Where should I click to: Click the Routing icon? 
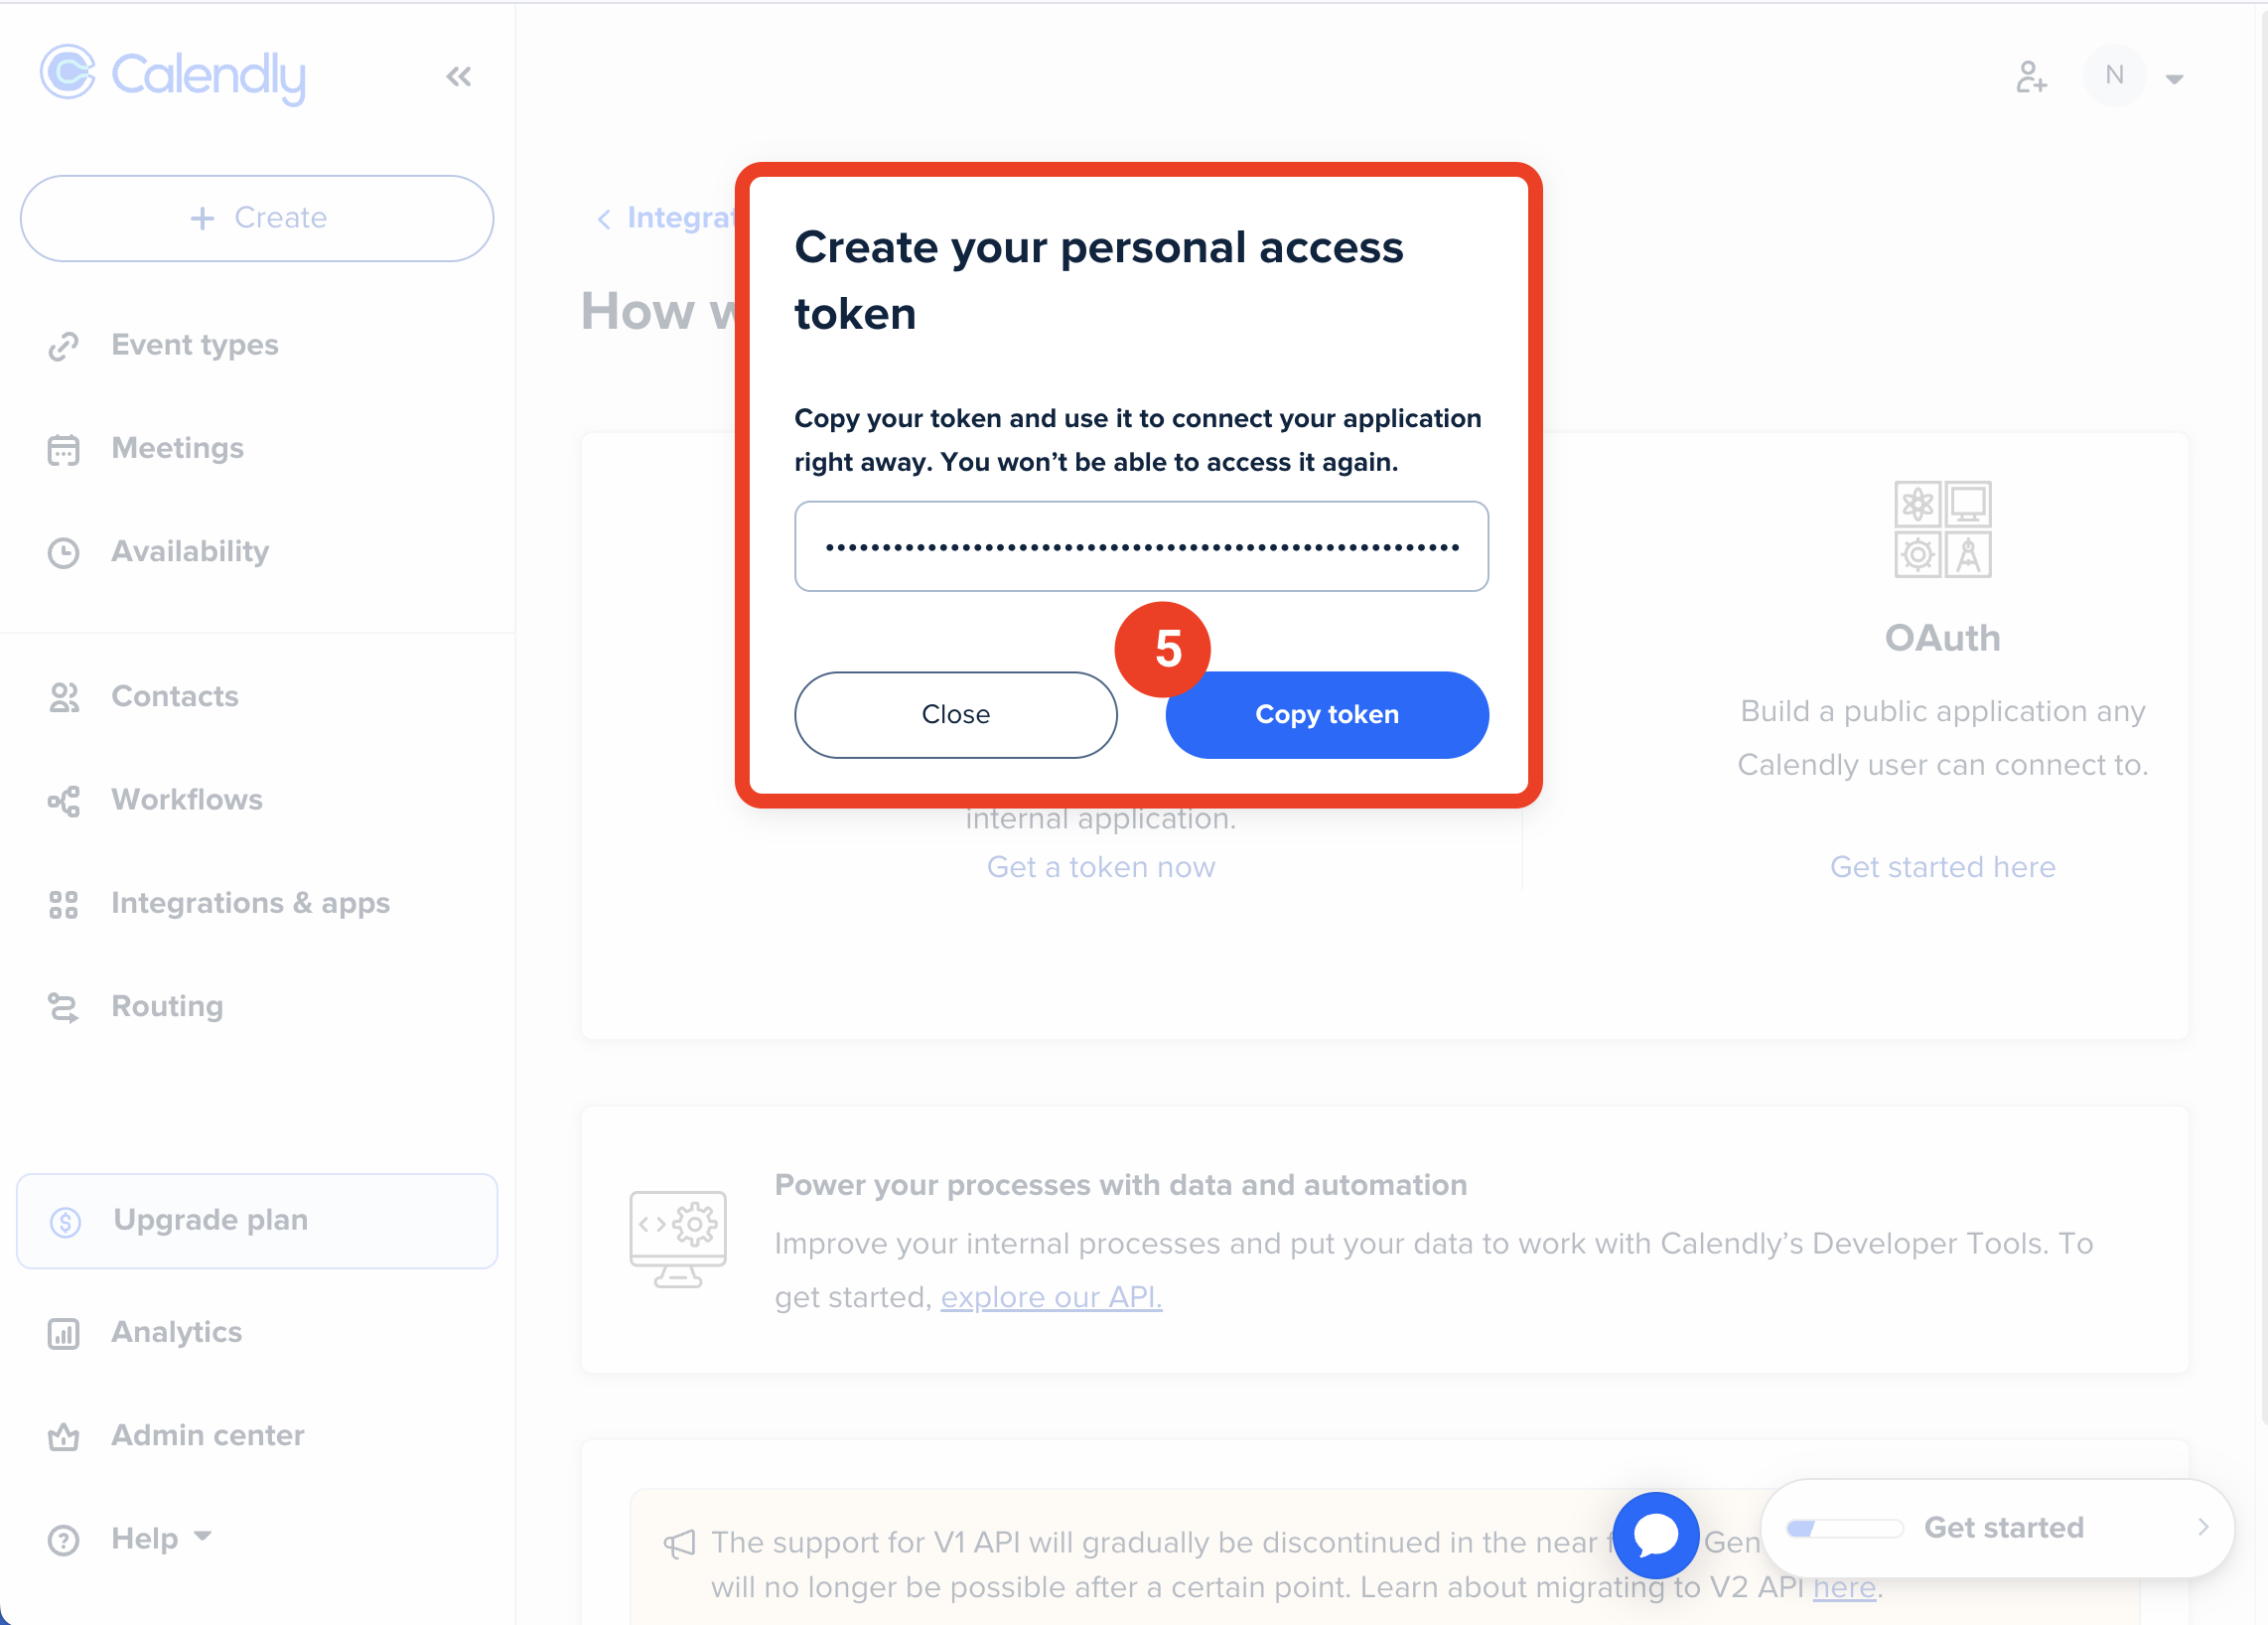click(64, 1008)
